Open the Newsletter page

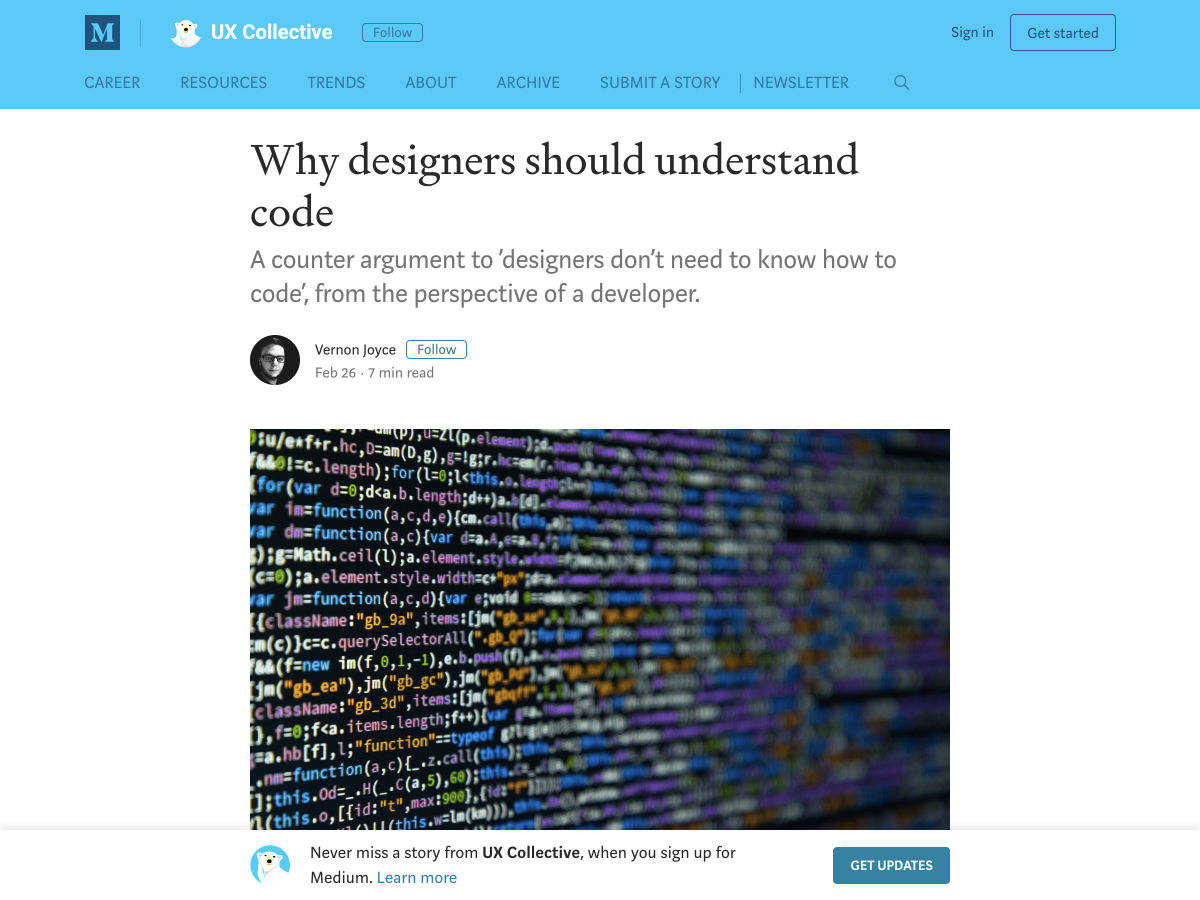point(801,83)
